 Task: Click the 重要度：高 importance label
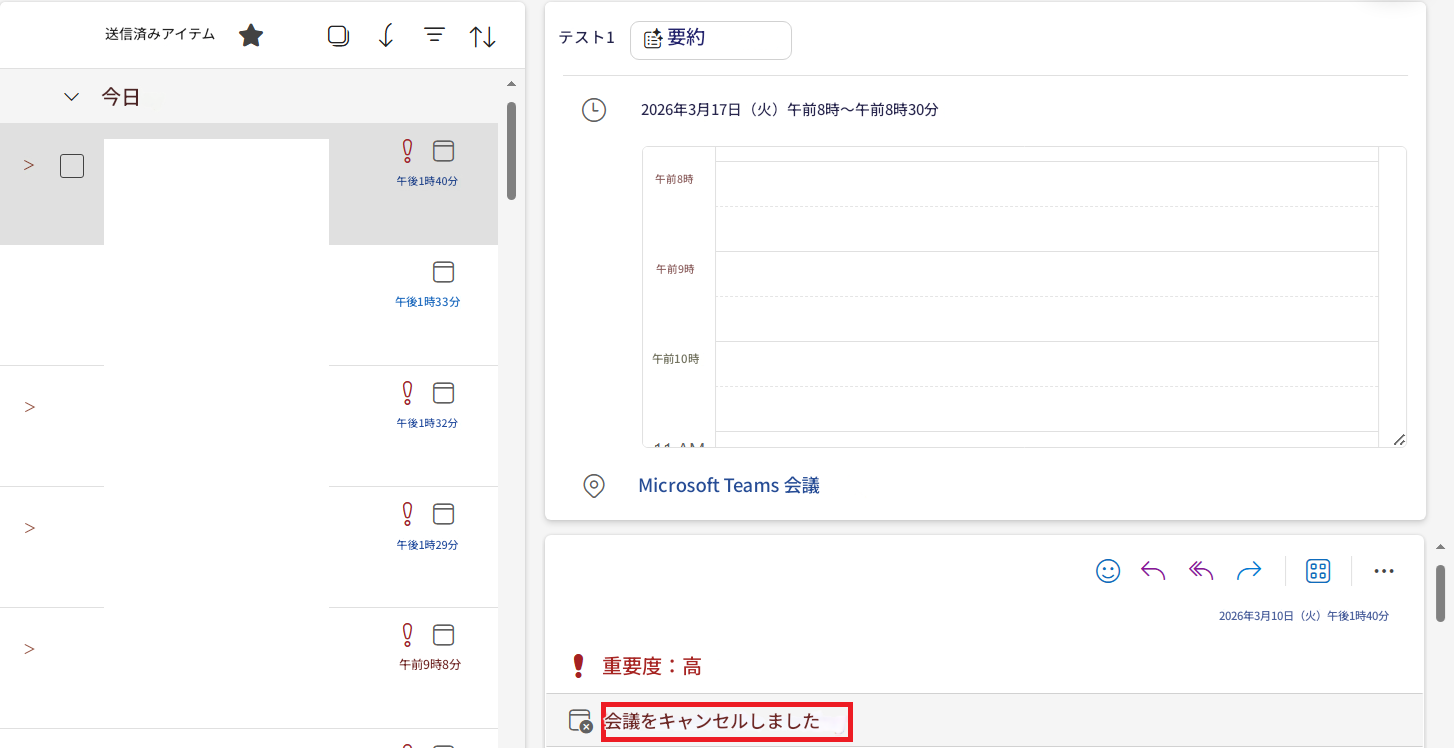point(652,666)
